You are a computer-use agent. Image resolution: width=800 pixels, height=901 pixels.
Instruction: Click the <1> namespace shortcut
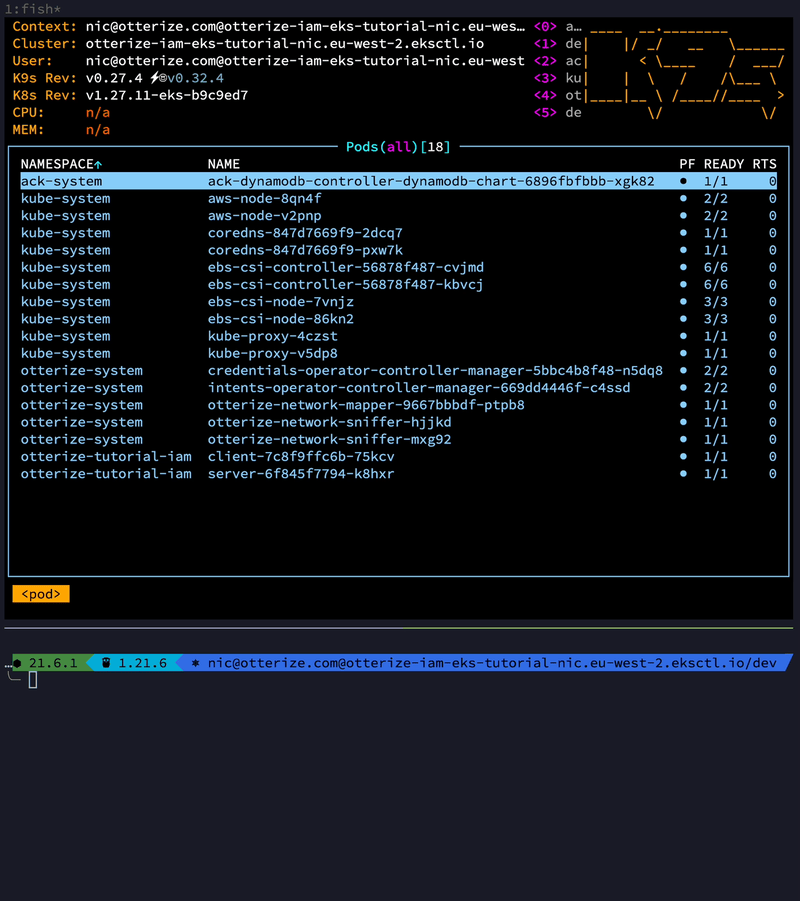coord(545,44)
